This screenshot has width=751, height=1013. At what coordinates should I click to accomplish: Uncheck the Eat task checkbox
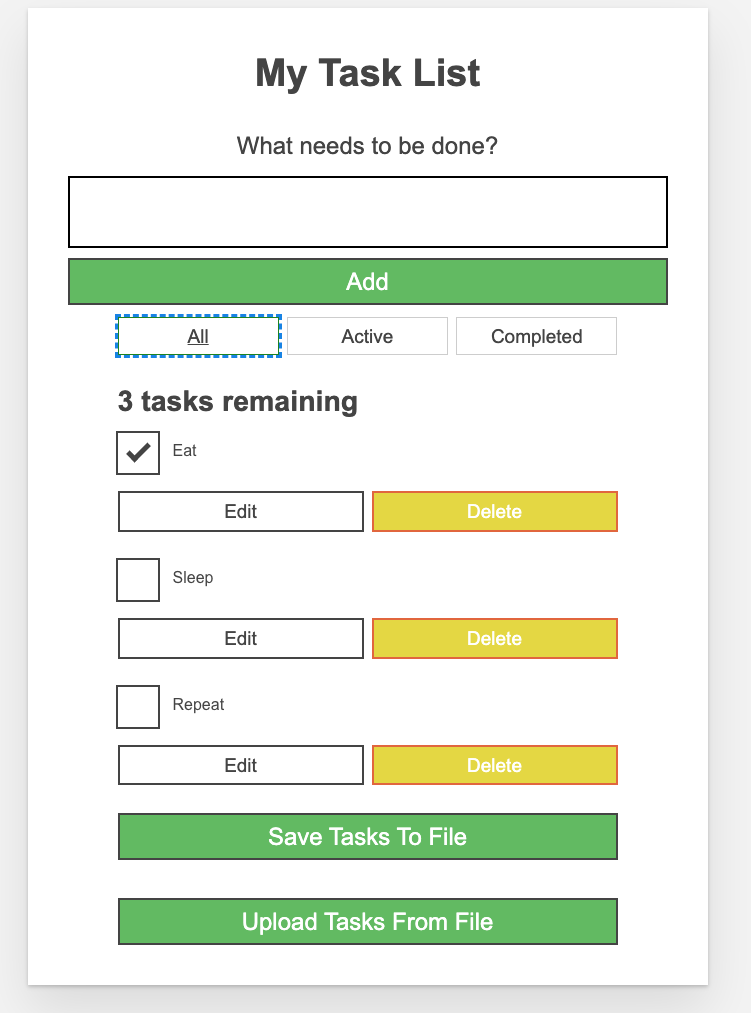pos(138,453)
